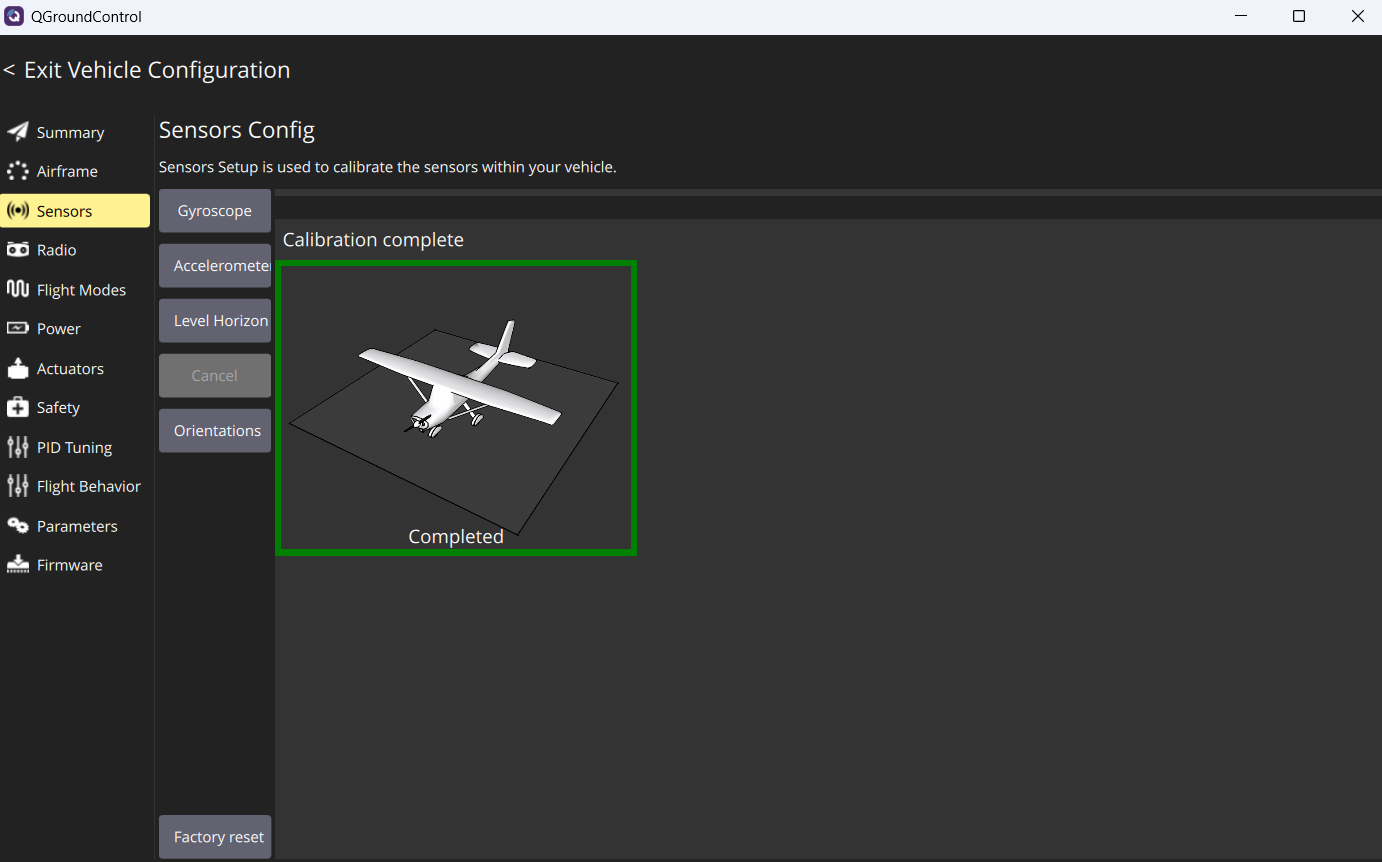The image size is (1382, 862).
Task: Click the Firmware download icon
Action: coord(18,565)
